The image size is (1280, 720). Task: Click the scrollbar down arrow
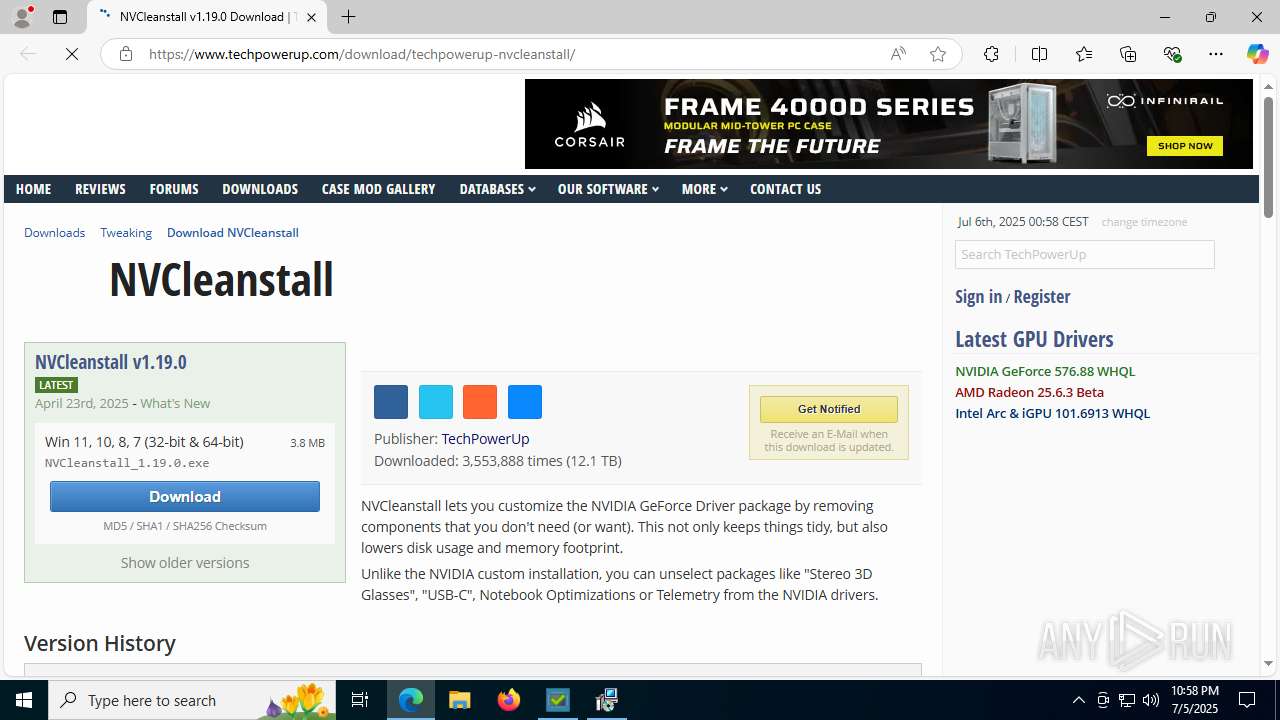pos(1268,663)
